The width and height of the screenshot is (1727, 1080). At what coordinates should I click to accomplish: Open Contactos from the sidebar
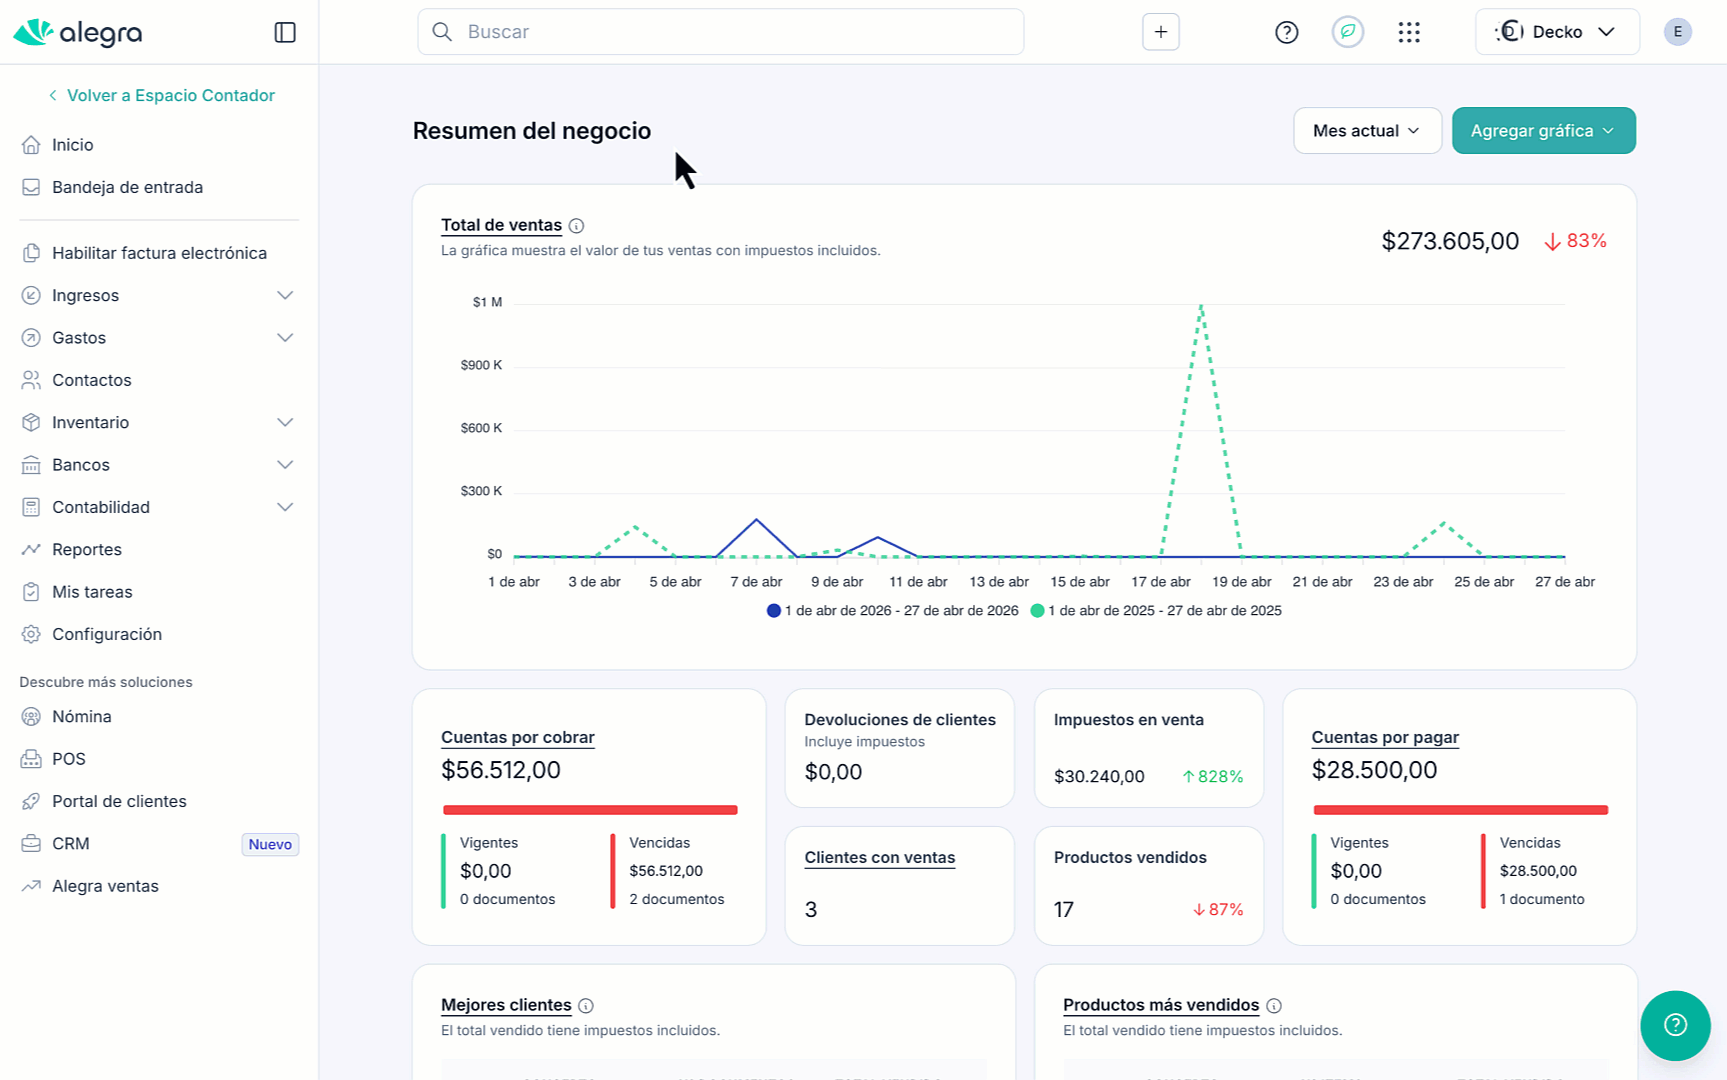pyautogui.click(x=92, y=380)
